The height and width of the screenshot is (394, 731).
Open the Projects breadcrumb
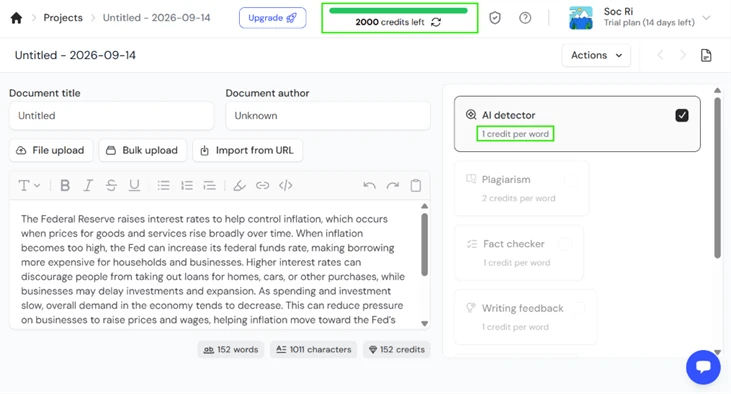click(63, 18)
